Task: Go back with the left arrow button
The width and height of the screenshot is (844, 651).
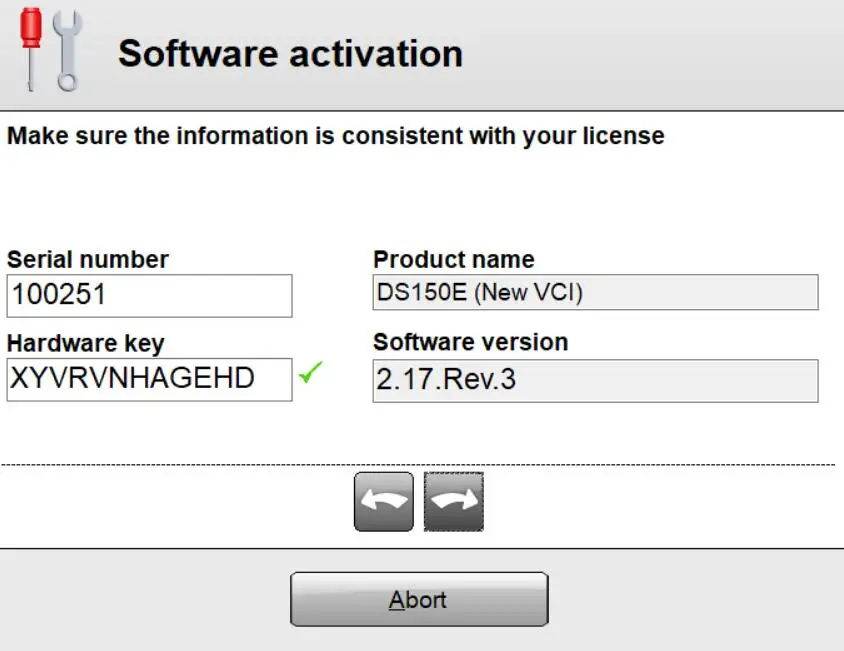Action: coord(383,501)
